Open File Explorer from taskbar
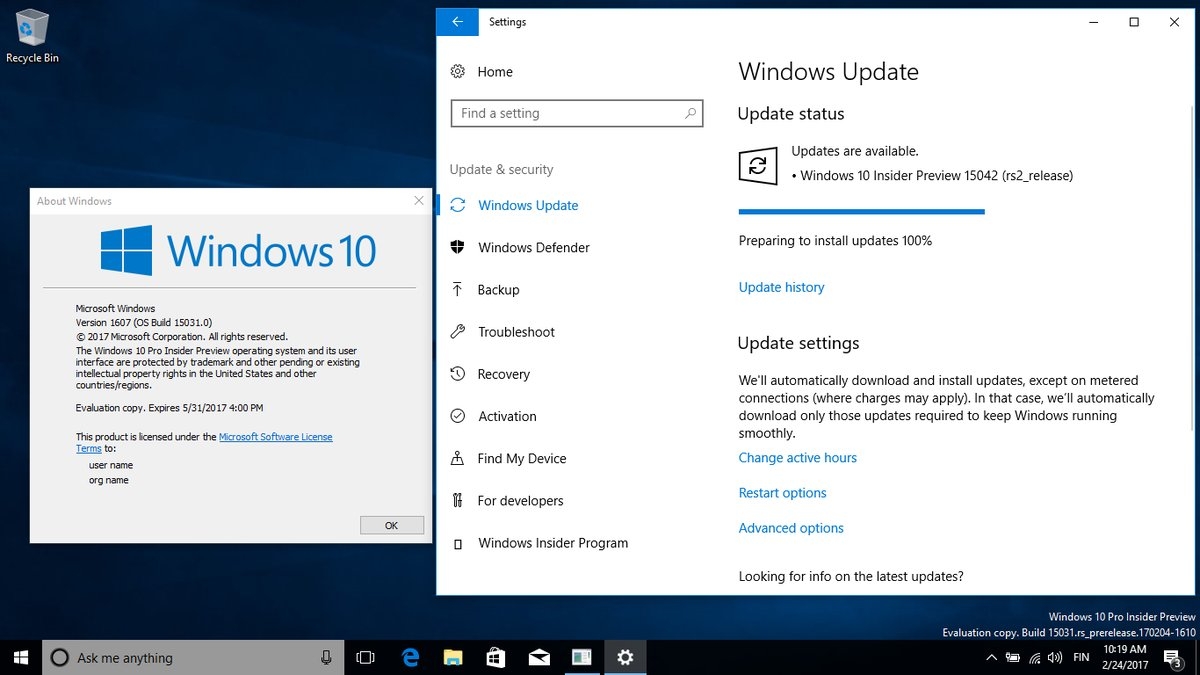The width and height of the screenshot is (1200, 675). 453,657
